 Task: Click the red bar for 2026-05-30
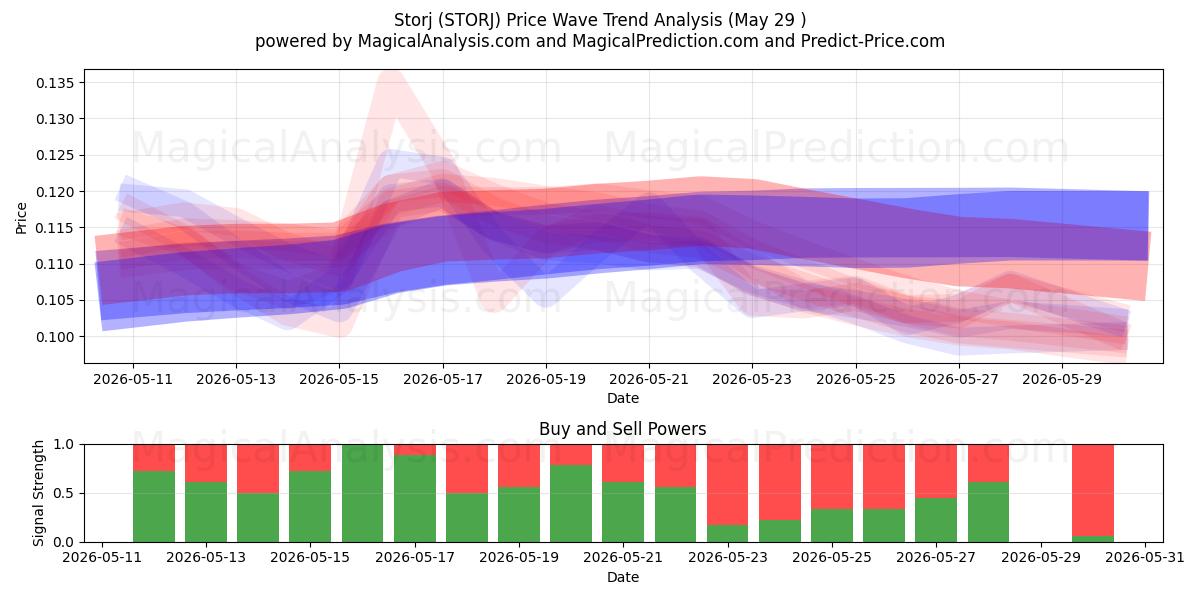(x=1093, y=490)
